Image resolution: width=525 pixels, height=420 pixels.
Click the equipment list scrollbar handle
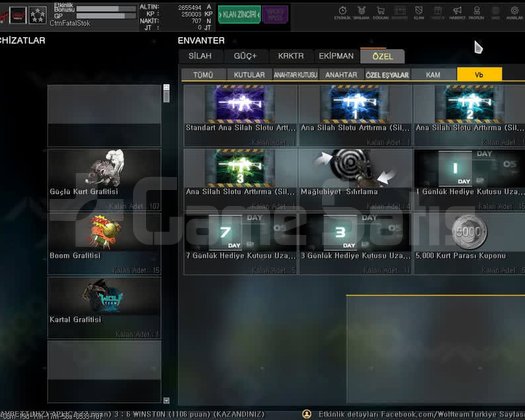coord(166,93)
